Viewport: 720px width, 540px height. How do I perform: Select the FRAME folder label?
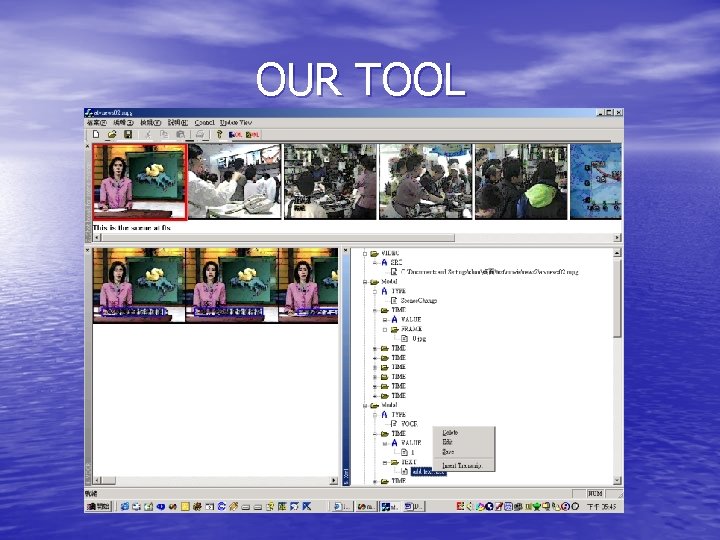coord(411,329)
